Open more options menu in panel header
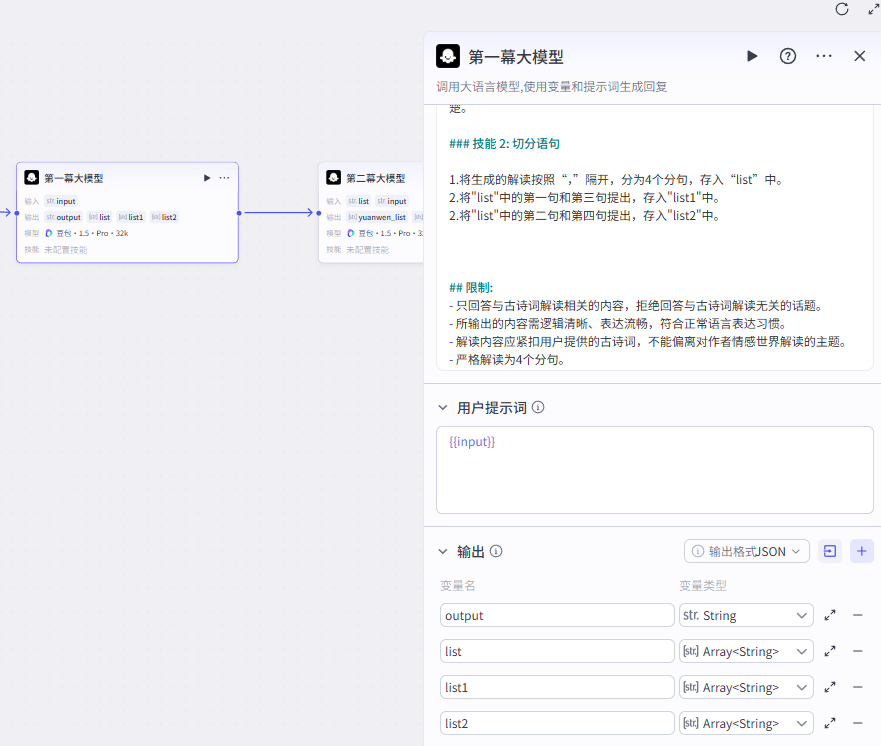Screen dimensions: 881x746 (x=824, y=56)
